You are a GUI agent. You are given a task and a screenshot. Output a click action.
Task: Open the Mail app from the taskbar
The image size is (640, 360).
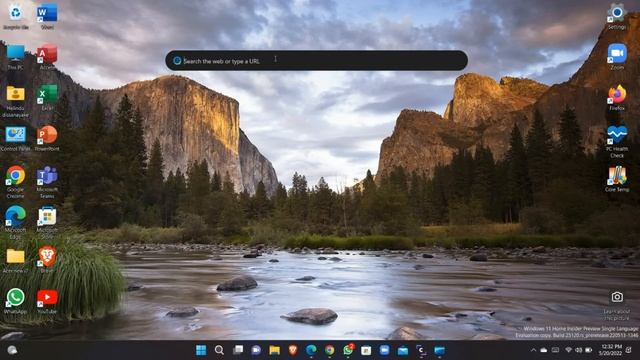[x=403, y=350]
